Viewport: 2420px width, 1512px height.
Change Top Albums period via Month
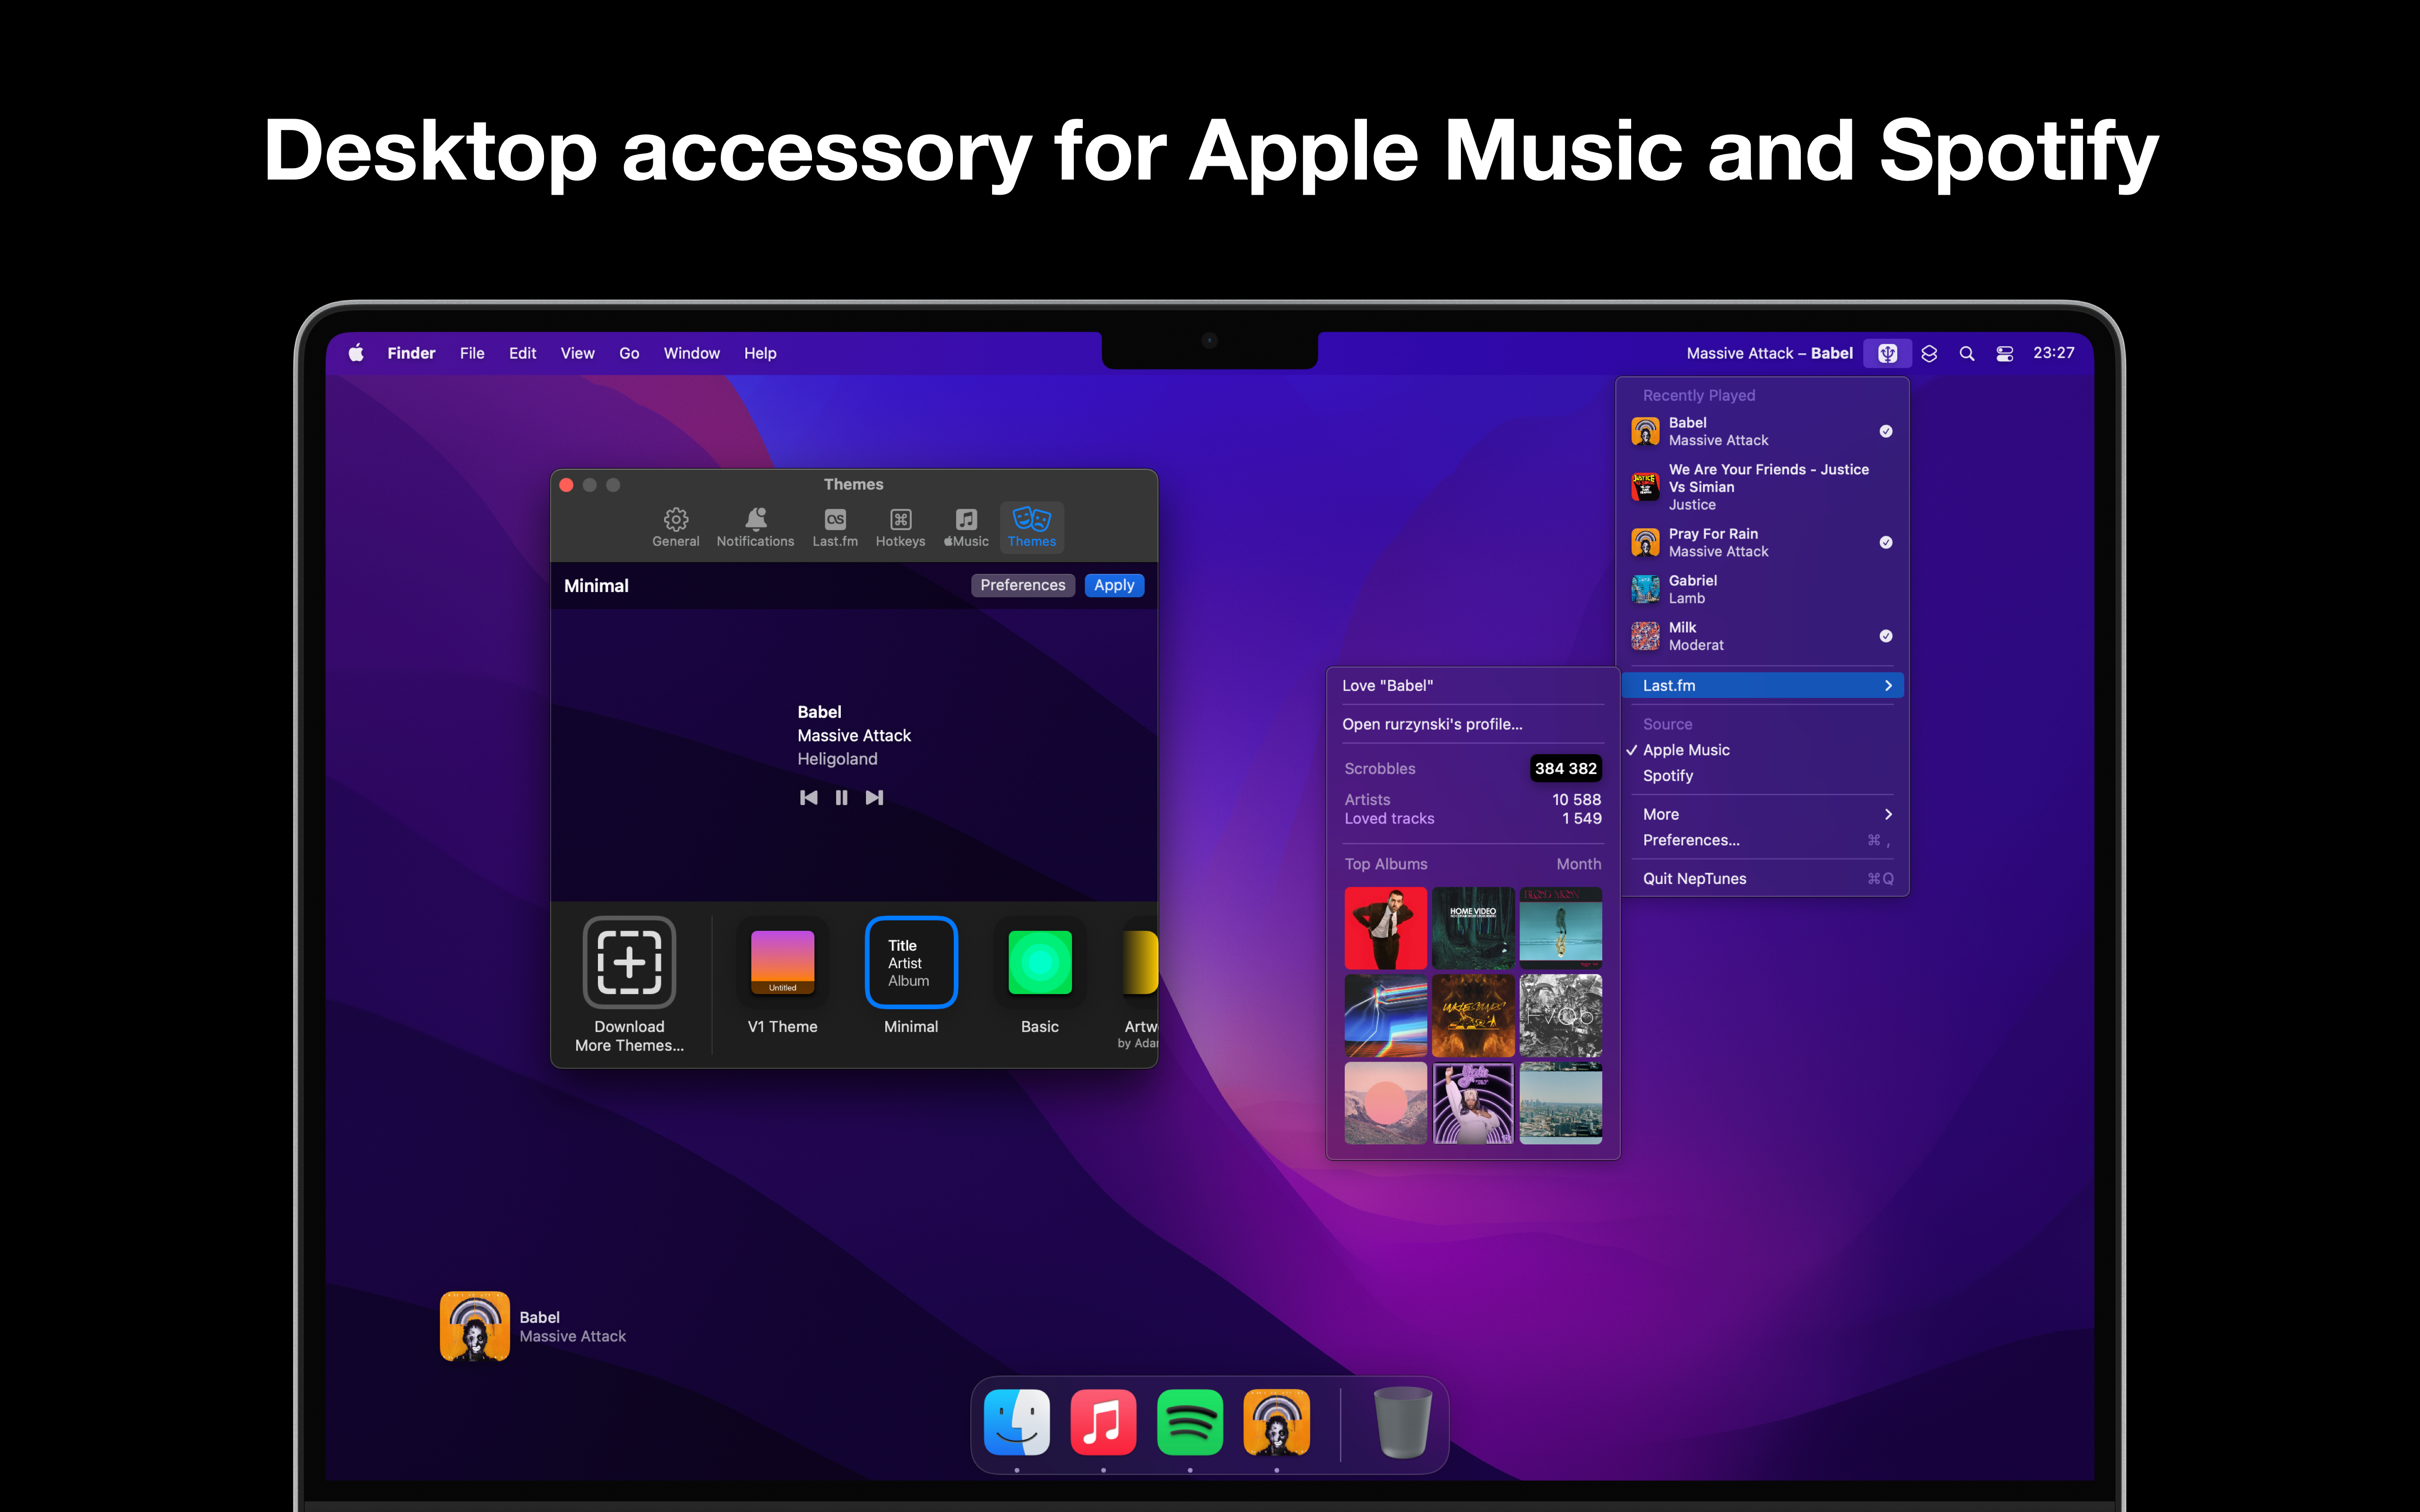coord(1578,864)
